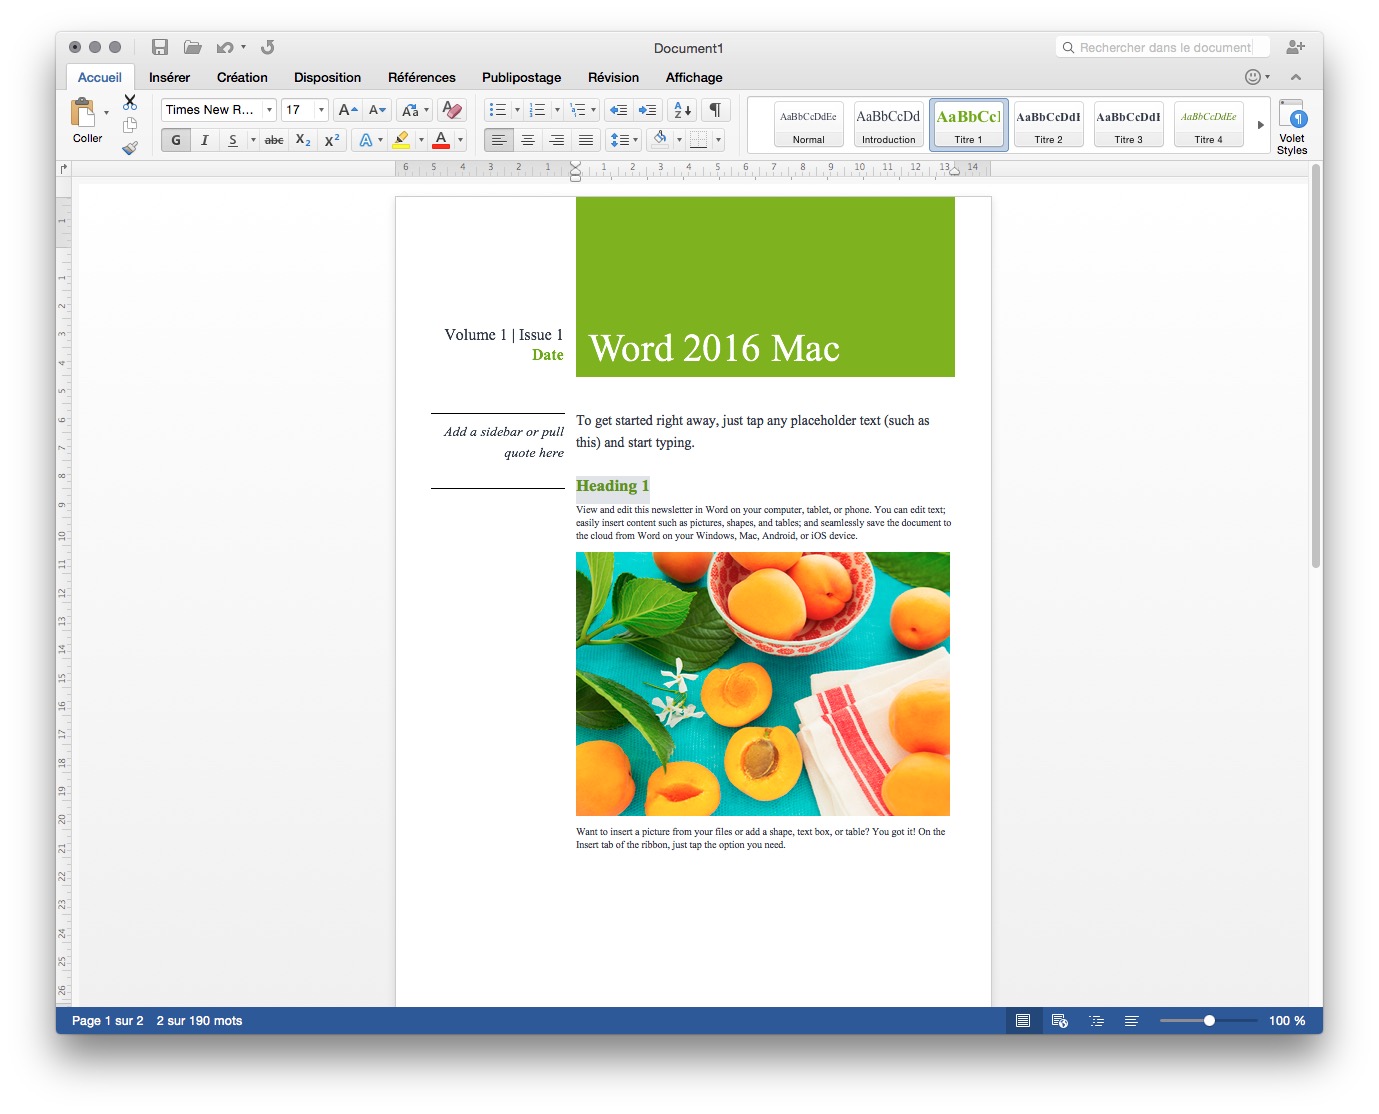Image resolution: width=1379 pixels, height=1114 pixels.
Task: Toggle center text alignment
Action: click(528, 140)
